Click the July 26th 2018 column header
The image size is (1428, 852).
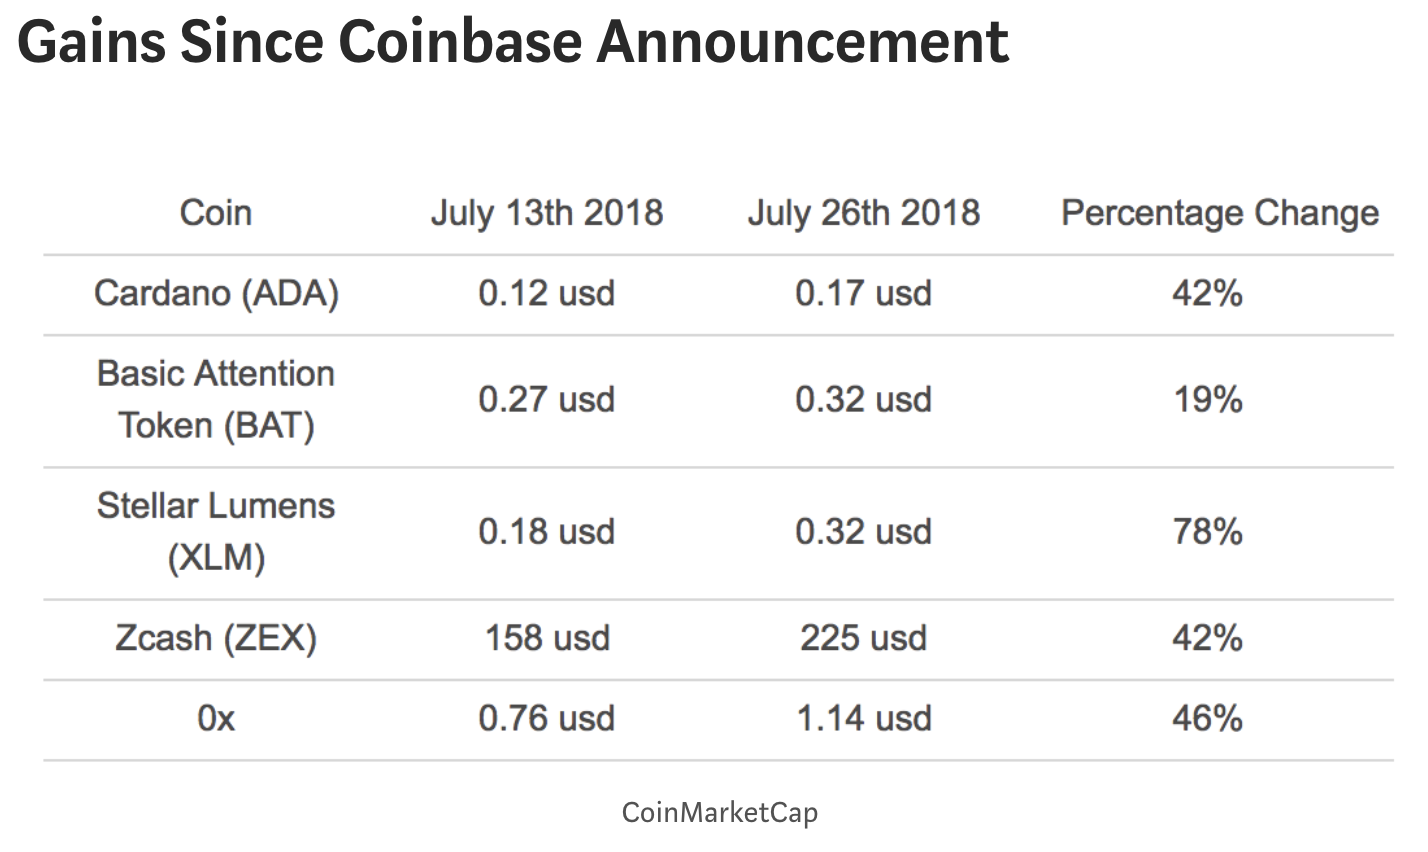coord(863,213)
